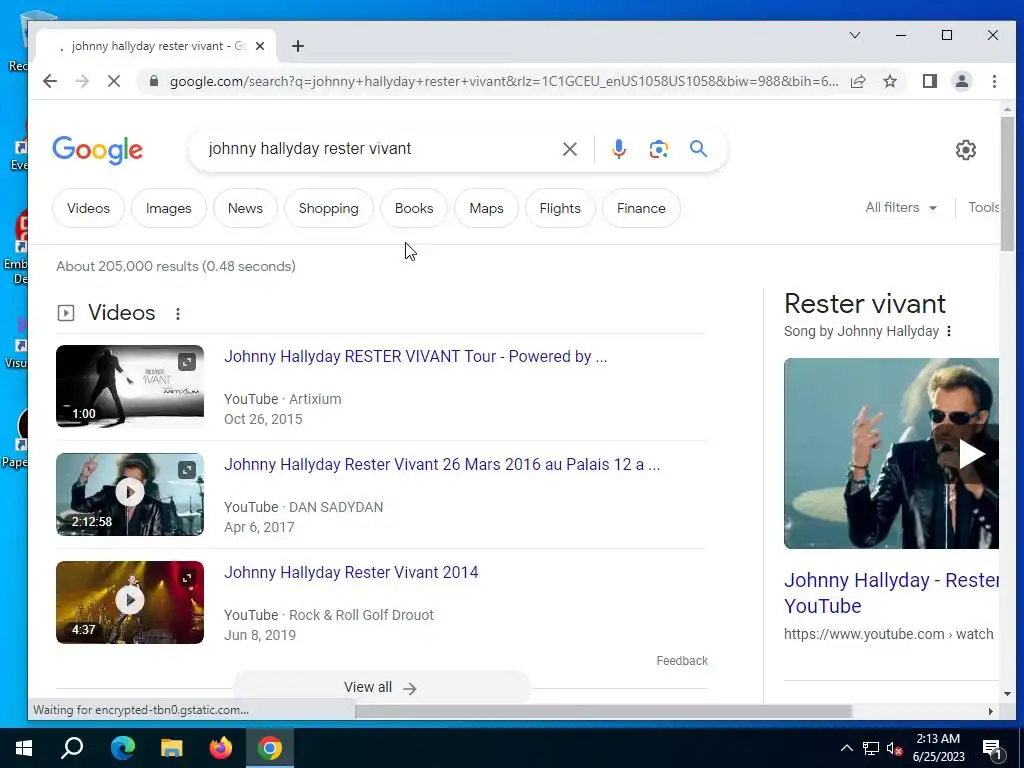Screen dimensions: 1024x768
Task: Click the vertical page scrollbar
Action: (1007, 183)
